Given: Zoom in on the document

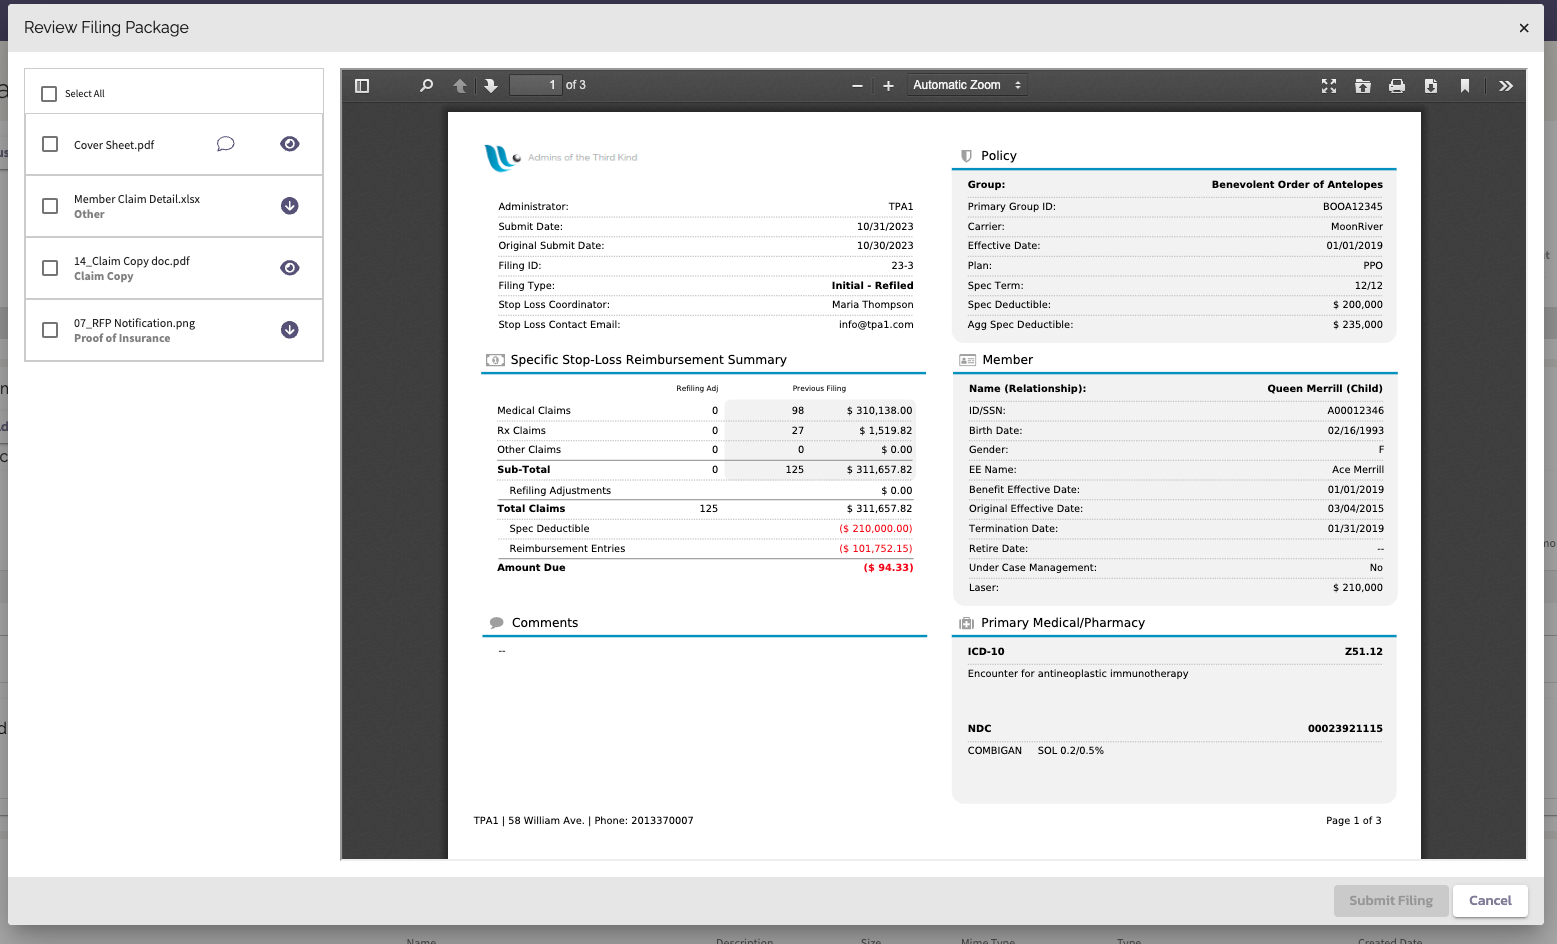Looking at the screenshot, I should coord(888,85).
